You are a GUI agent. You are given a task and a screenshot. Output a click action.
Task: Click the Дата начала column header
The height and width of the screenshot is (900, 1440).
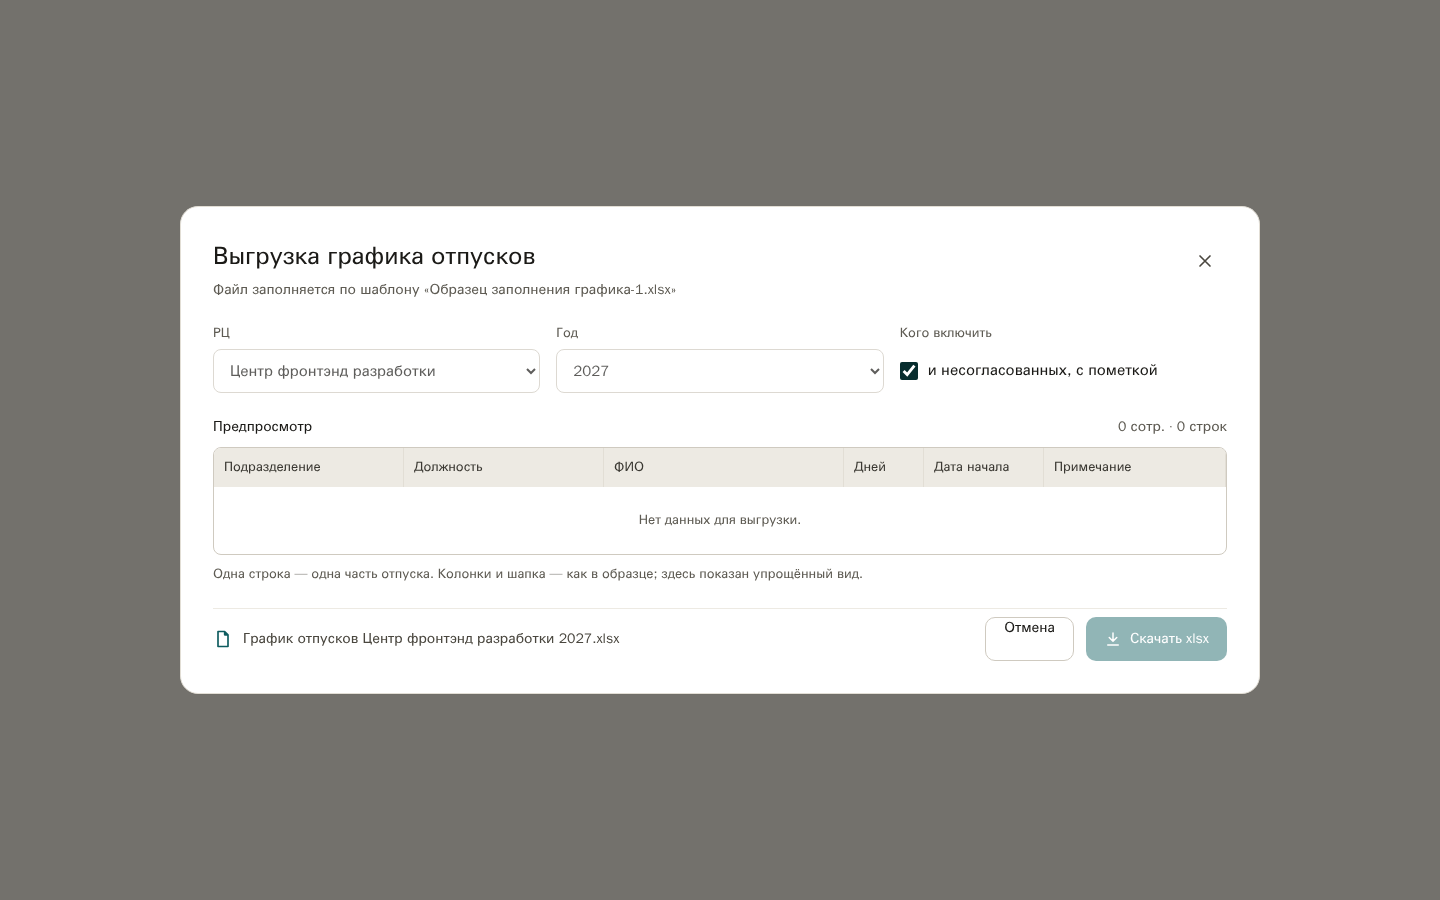click(984, 467)
